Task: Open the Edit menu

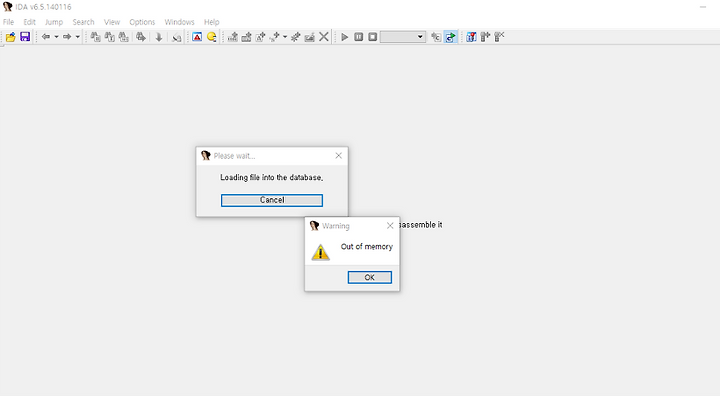Action: (x=29, y=22)
